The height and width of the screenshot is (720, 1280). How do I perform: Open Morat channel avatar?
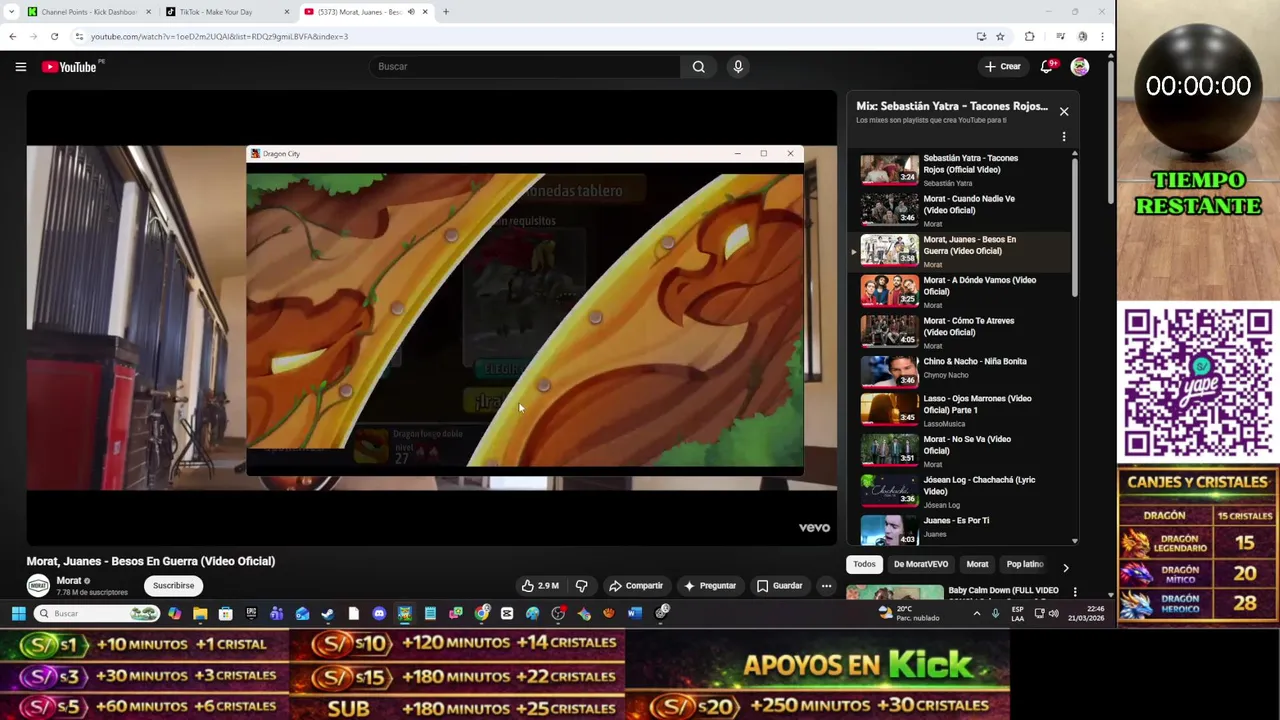coord(38,586)
